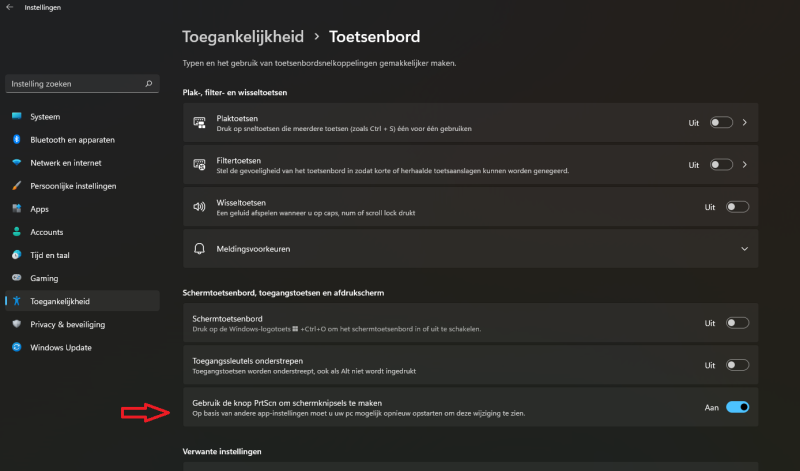The height and width of the screenshot is (471, 800).
Task: Disable the PrtScn schermknipsels toggle
Action: tap(737, 407)
